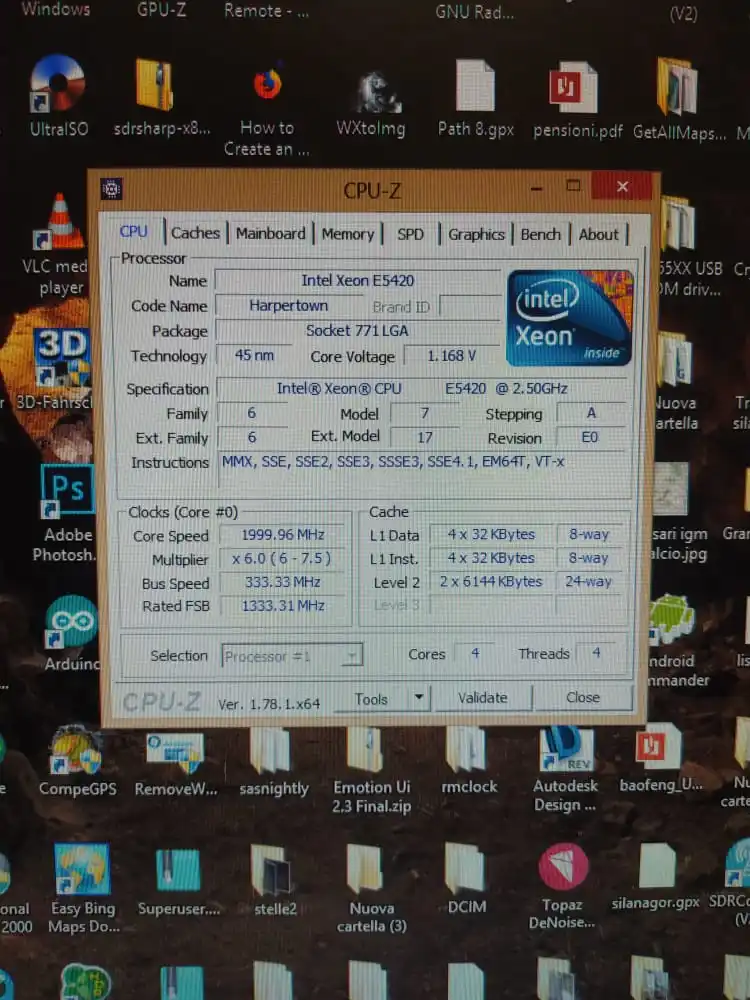Click the Tools button in CPU-Z
The width and height of the screenshot is (750, 1000).
[372, 699]
